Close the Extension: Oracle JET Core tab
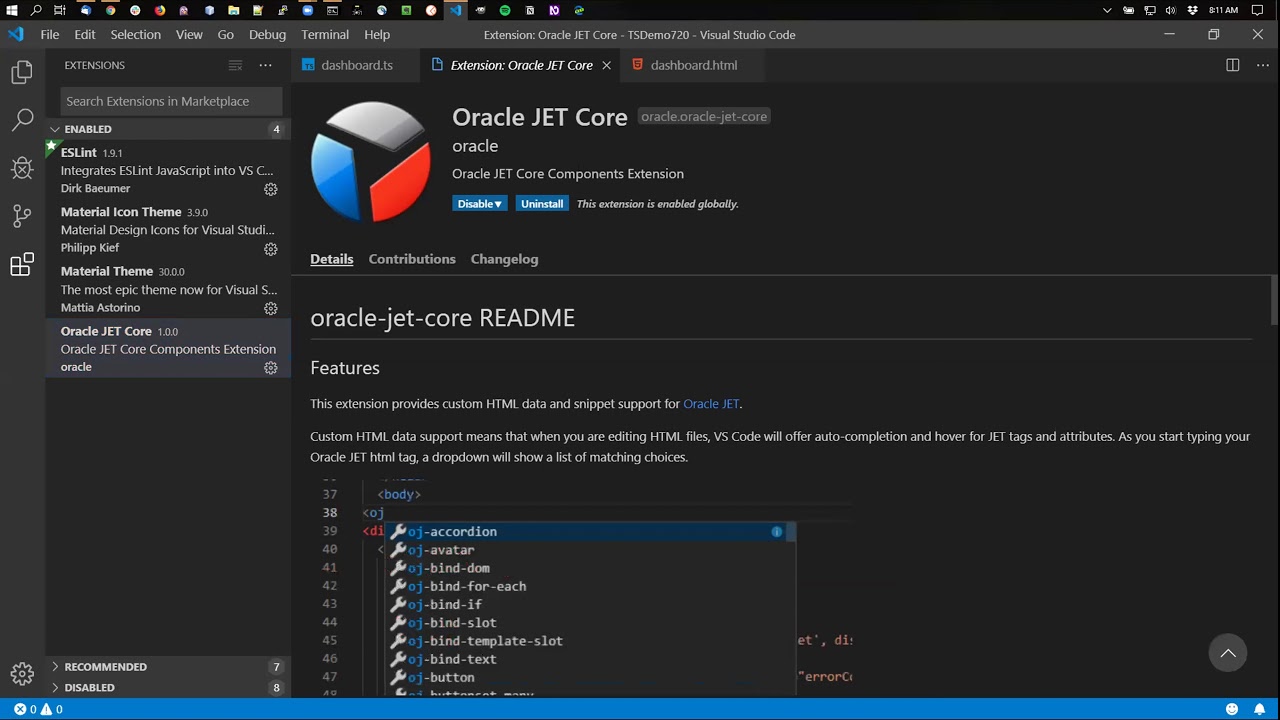Image resolution: width=1280 pixels, height=720 pixels. 606,65
